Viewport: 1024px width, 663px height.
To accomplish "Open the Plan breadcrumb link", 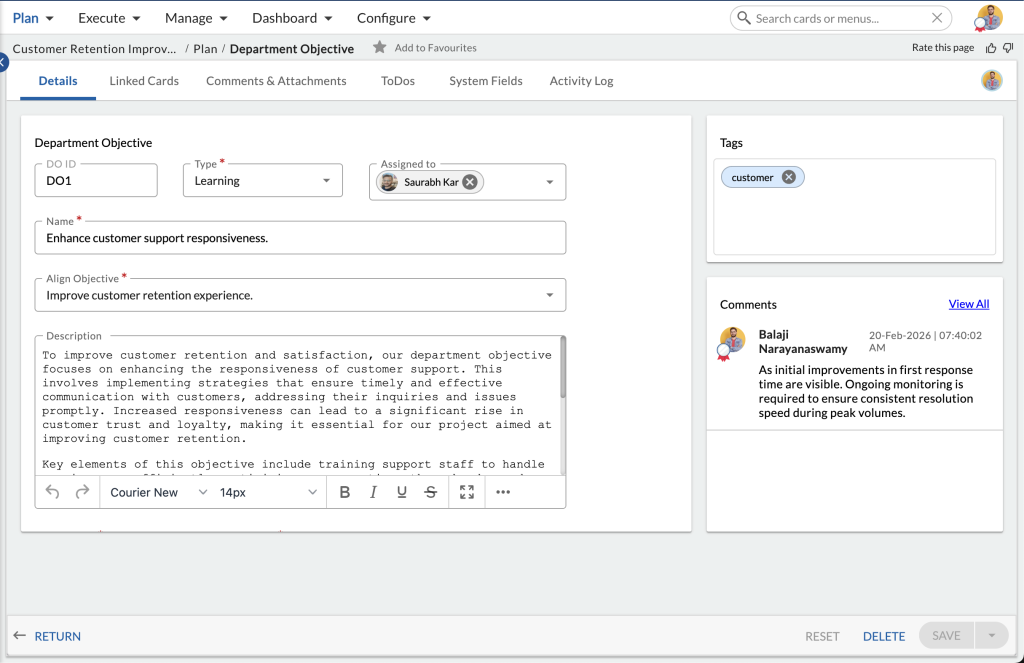I will click(x=205, y=49).
